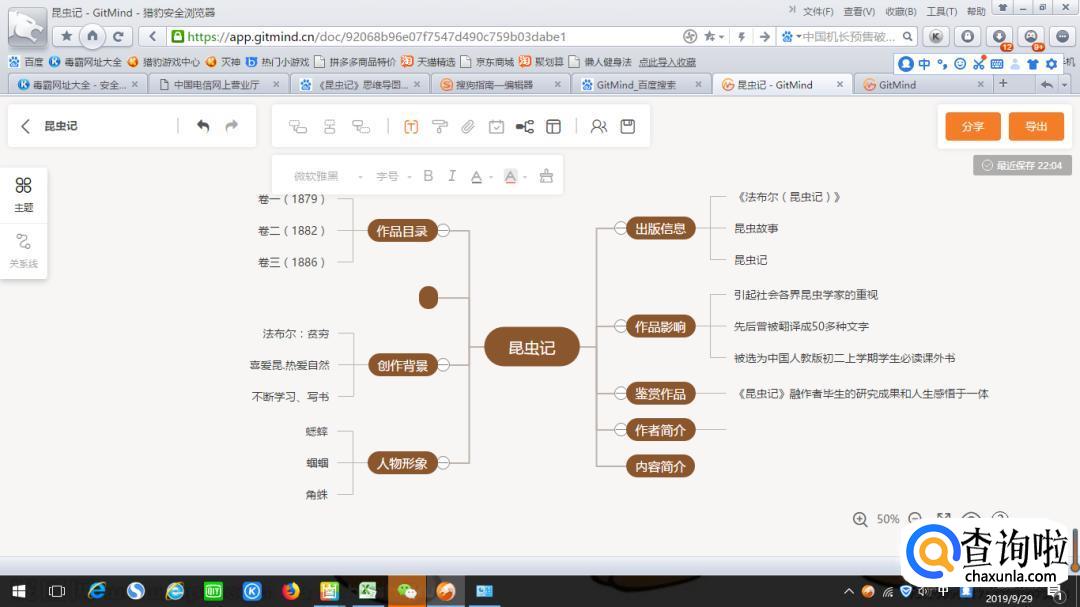Click the orange 导出 button
The image size is (1080, 607).
tap(1035, 126)
